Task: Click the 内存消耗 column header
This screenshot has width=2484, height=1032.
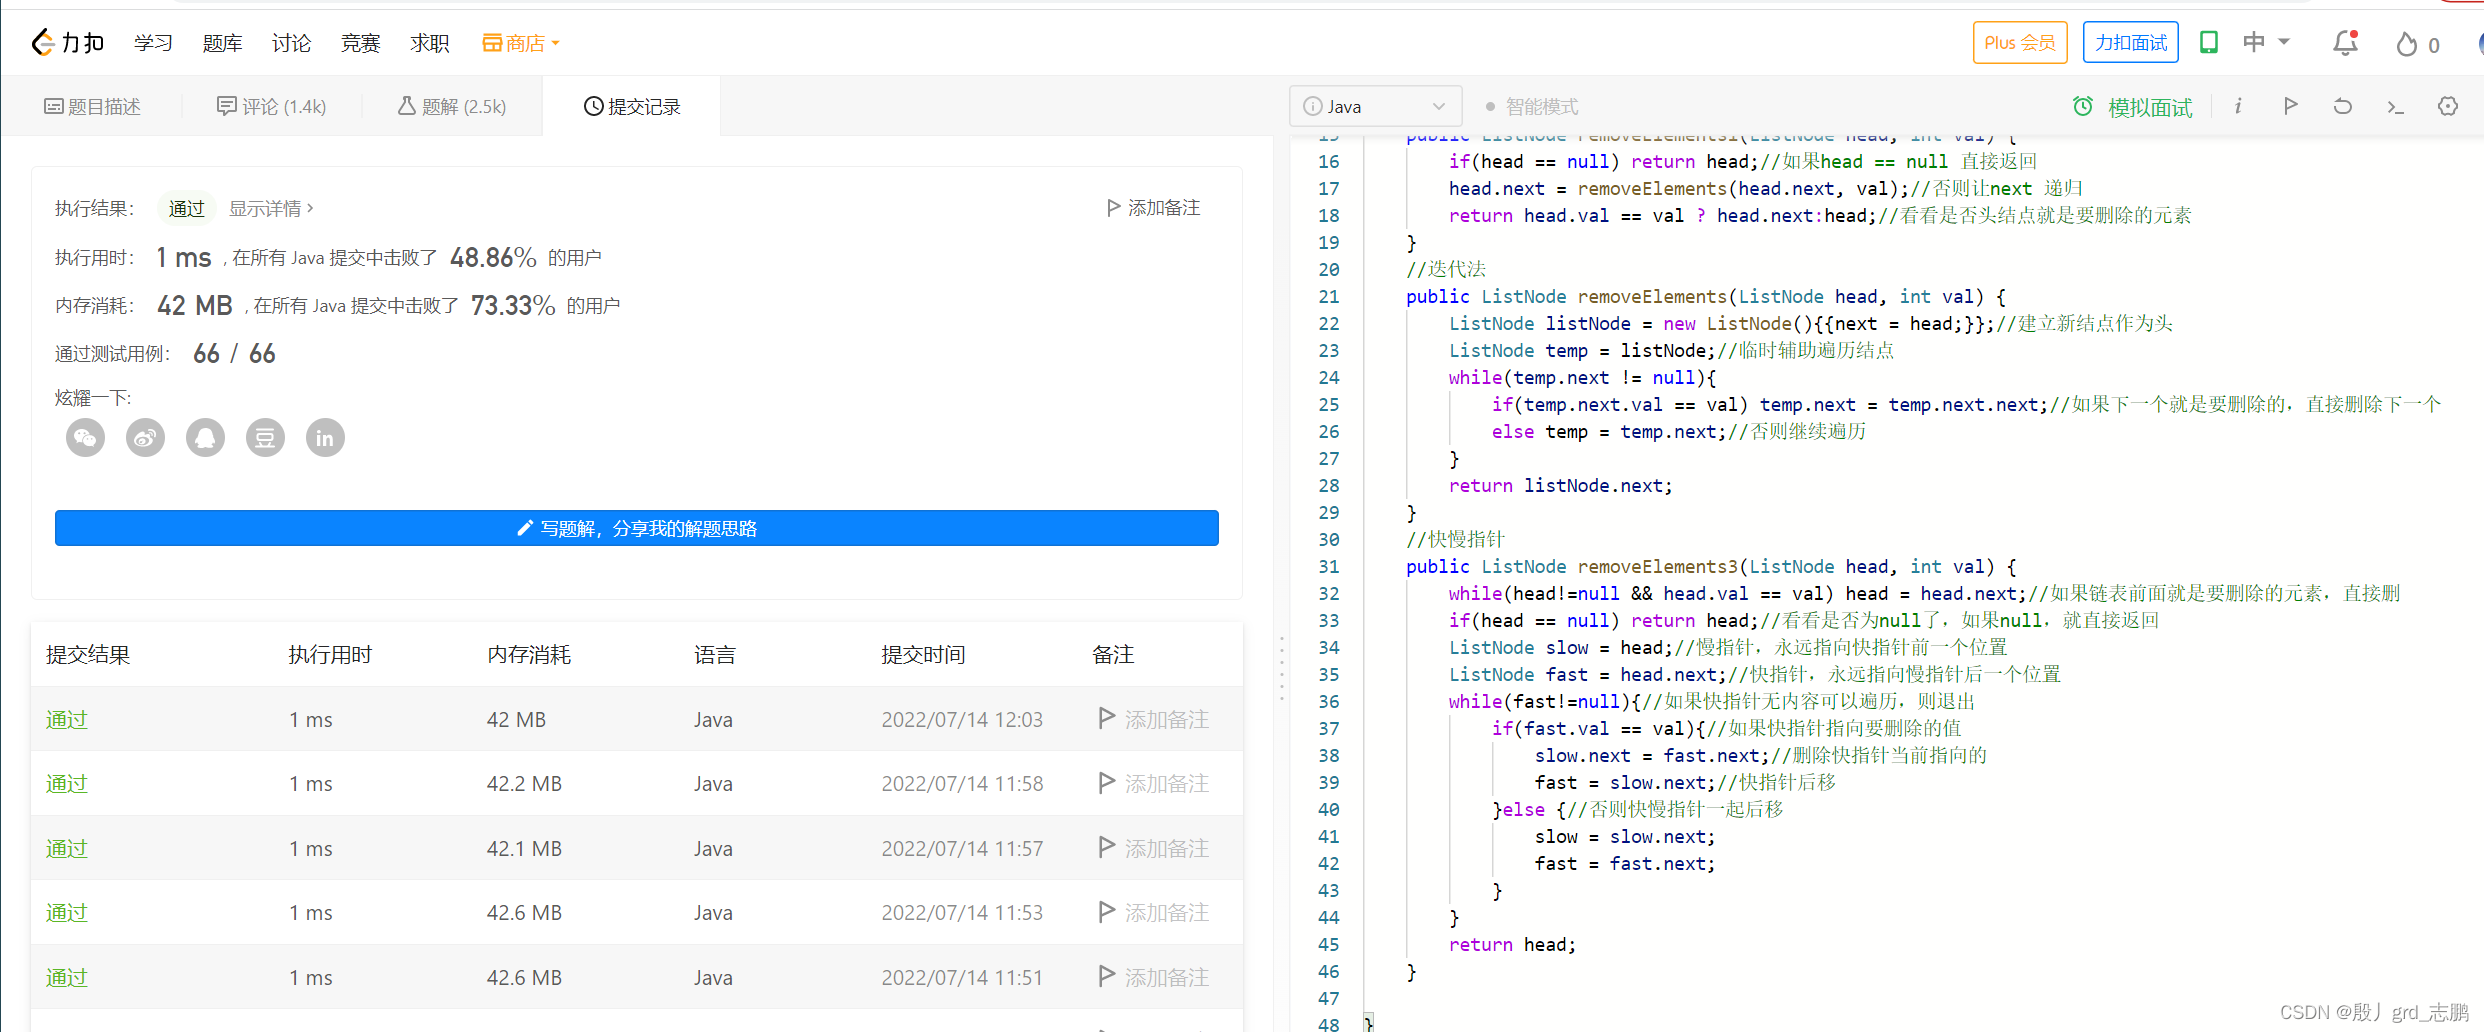Action: pos(529,654)
